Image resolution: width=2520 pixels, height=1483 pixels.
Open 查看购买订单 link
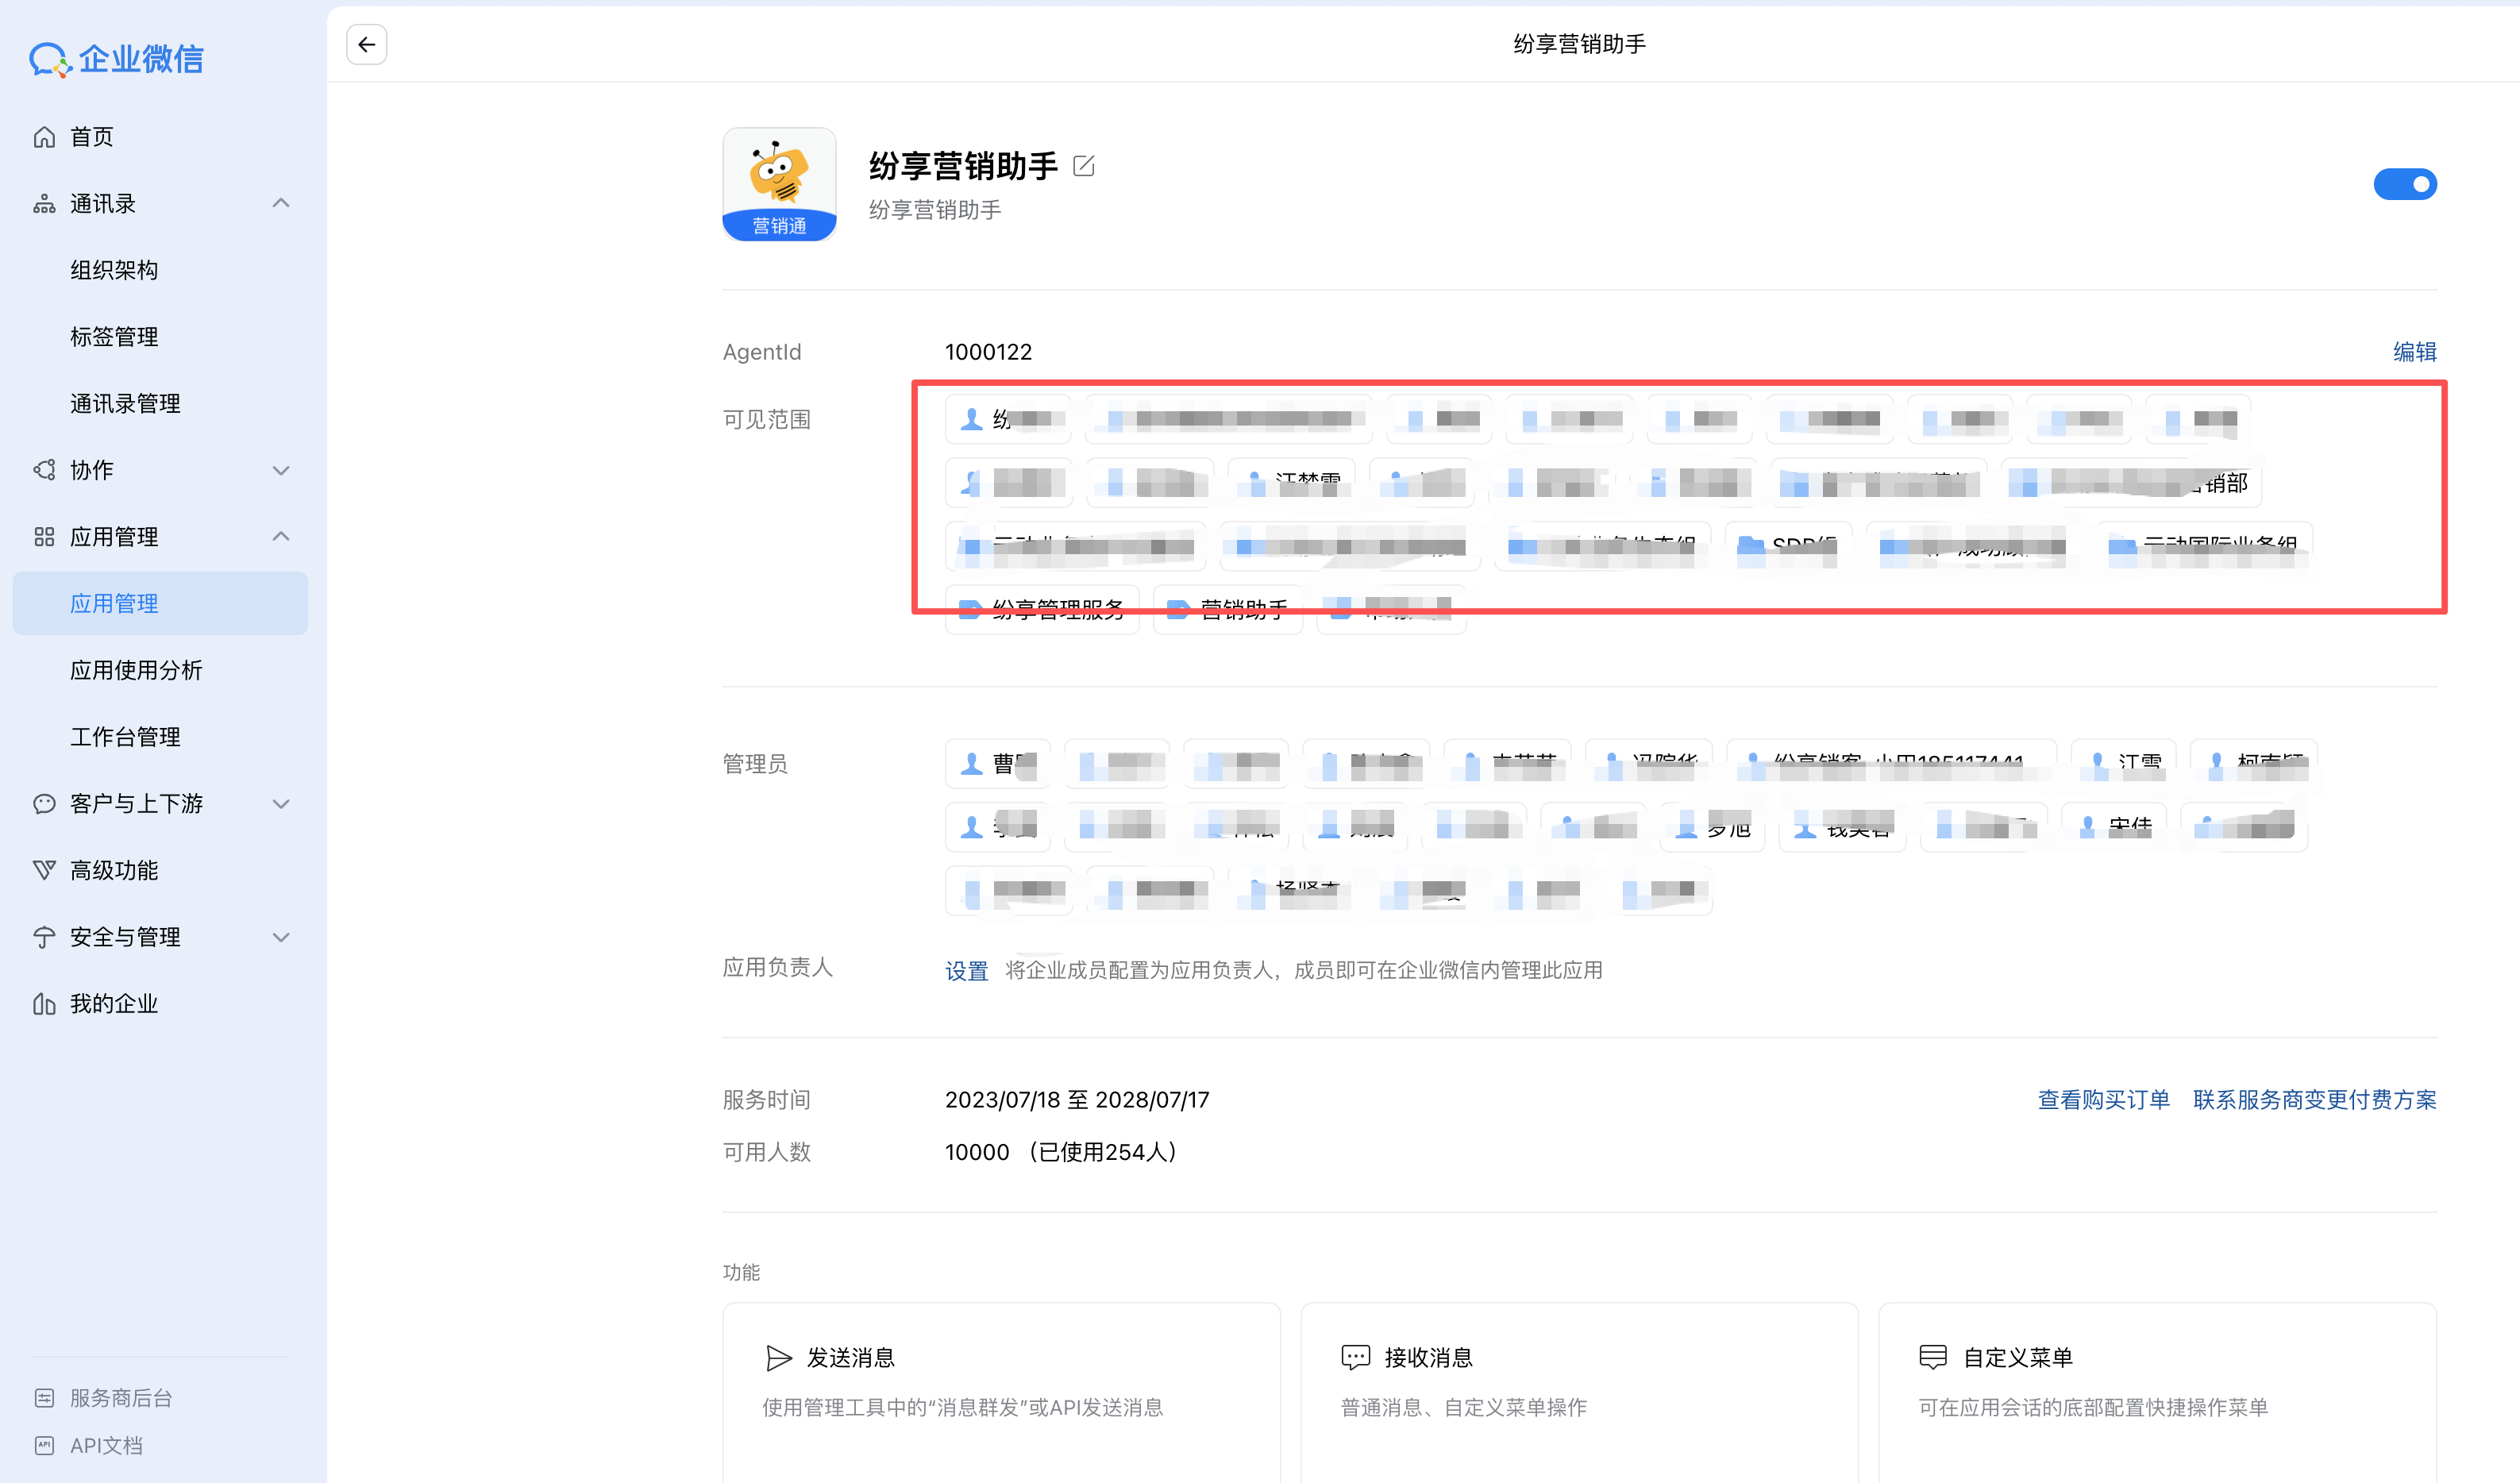[x=2103, y=1100]
